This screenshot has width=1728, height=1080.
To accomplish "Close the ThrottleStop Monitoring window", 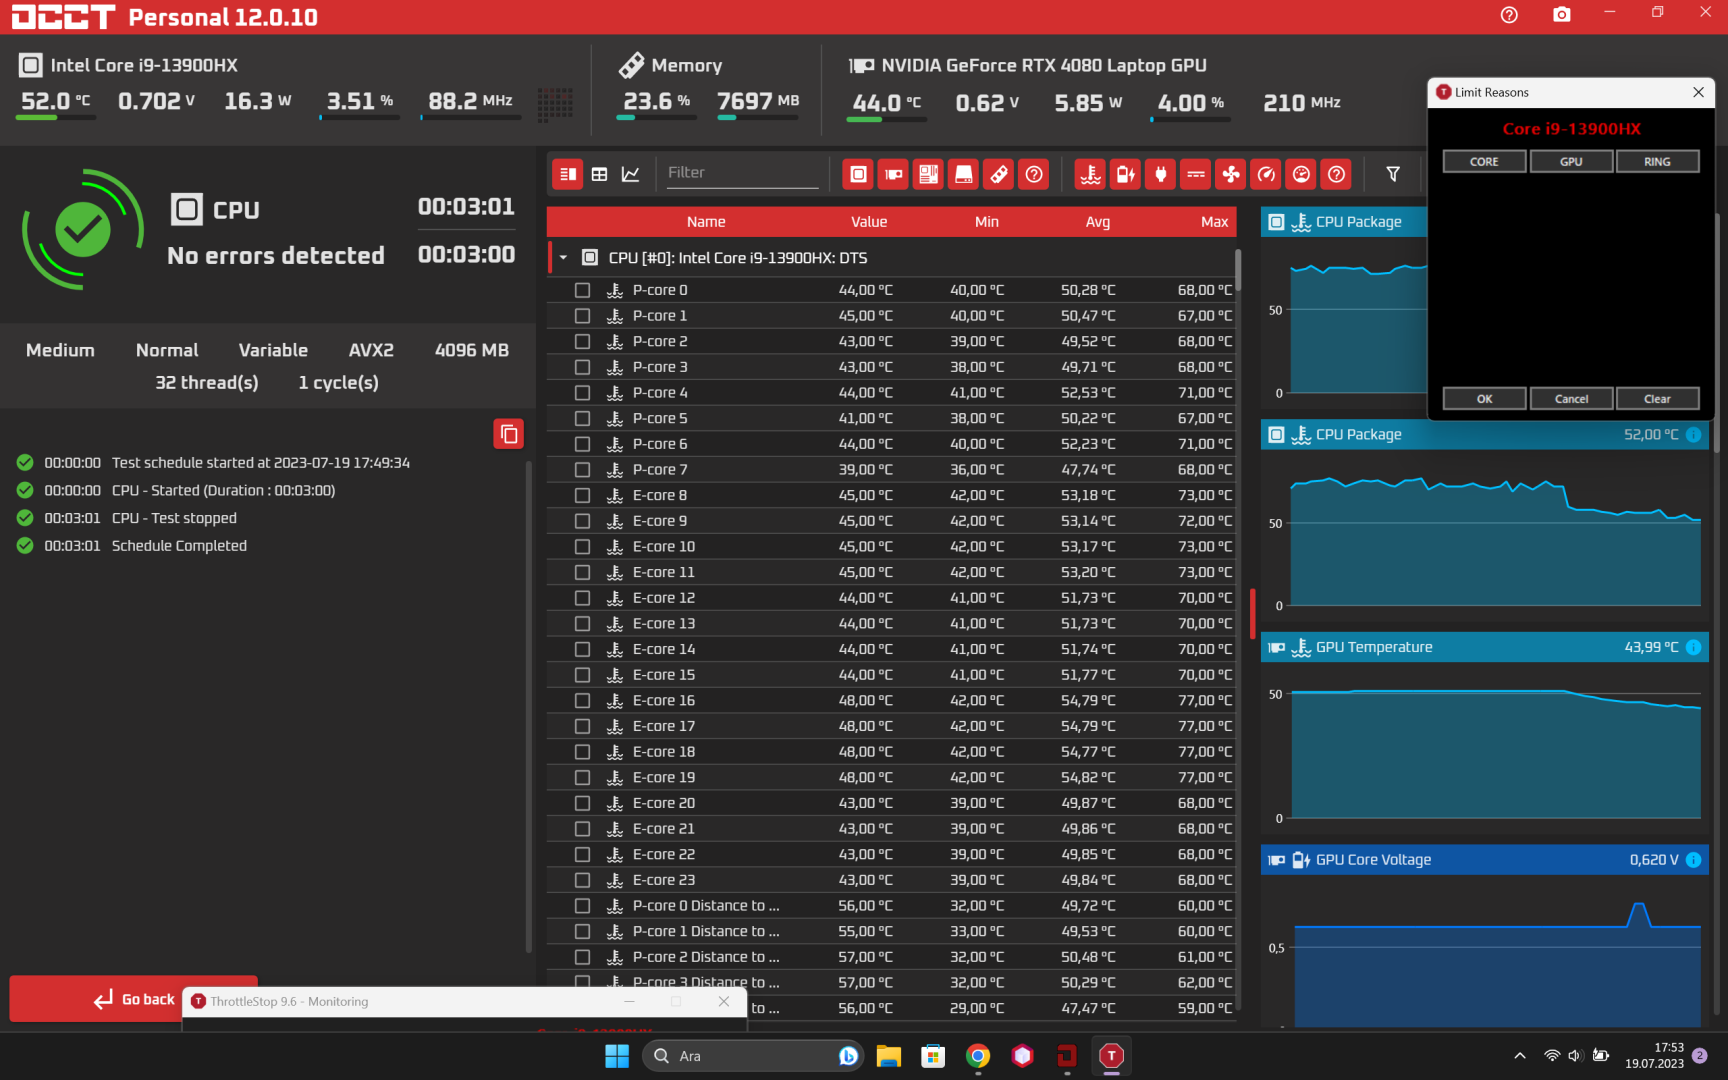I will coord(724,1001).
